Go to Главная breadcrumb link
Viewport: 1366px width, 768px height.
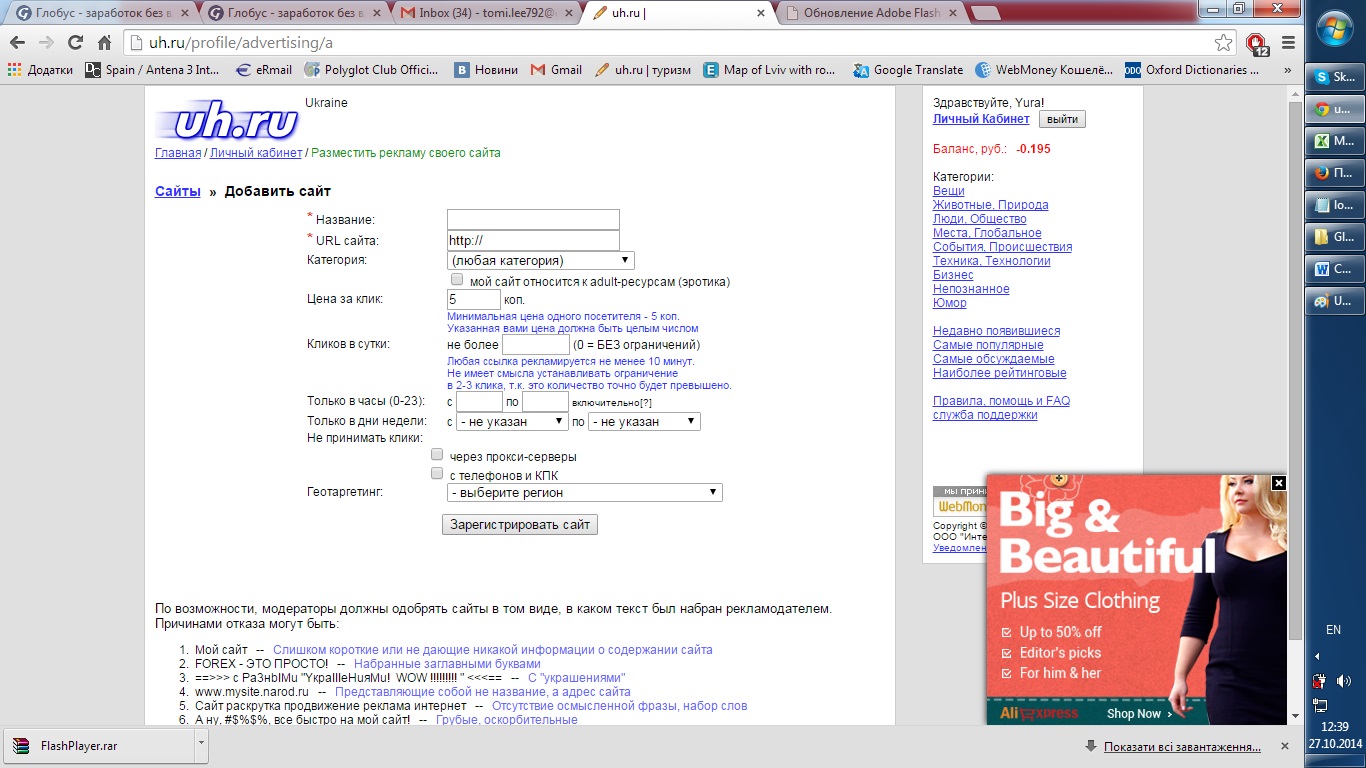pos(178,153)
